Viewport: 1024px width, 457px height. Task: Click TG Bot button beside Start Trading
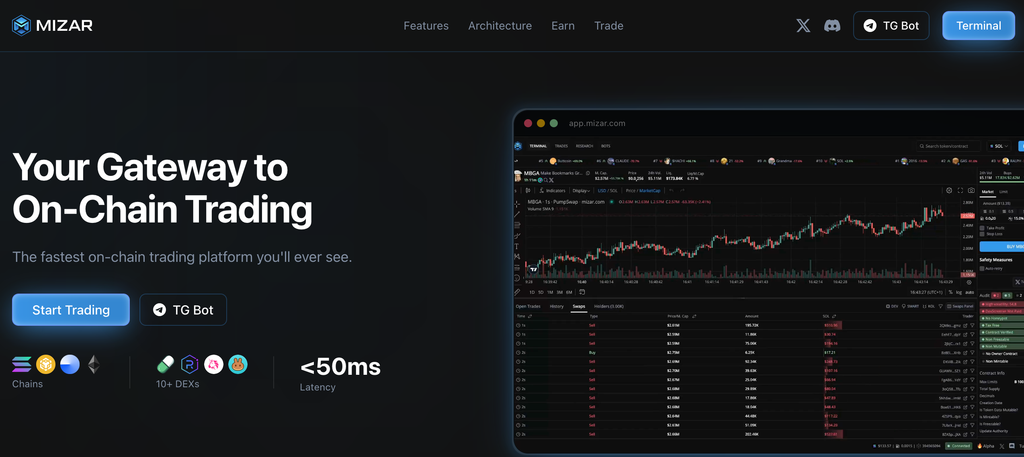coord(183,309)
